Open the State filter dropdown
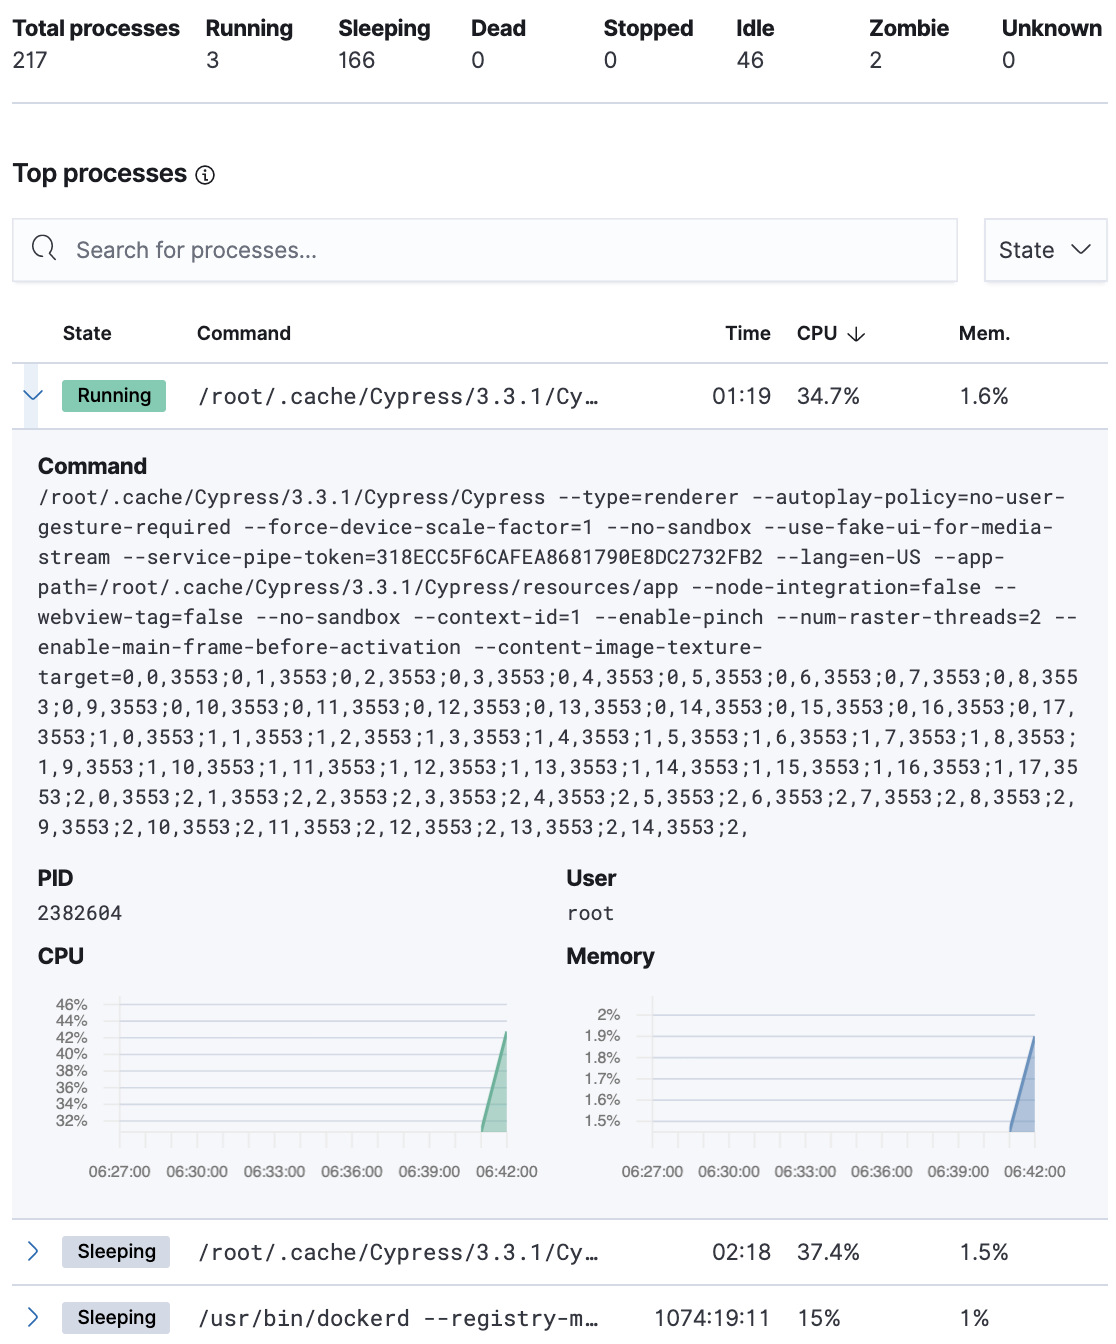The height and width of the screenshot is (1344, 1116). (1044, 250)
